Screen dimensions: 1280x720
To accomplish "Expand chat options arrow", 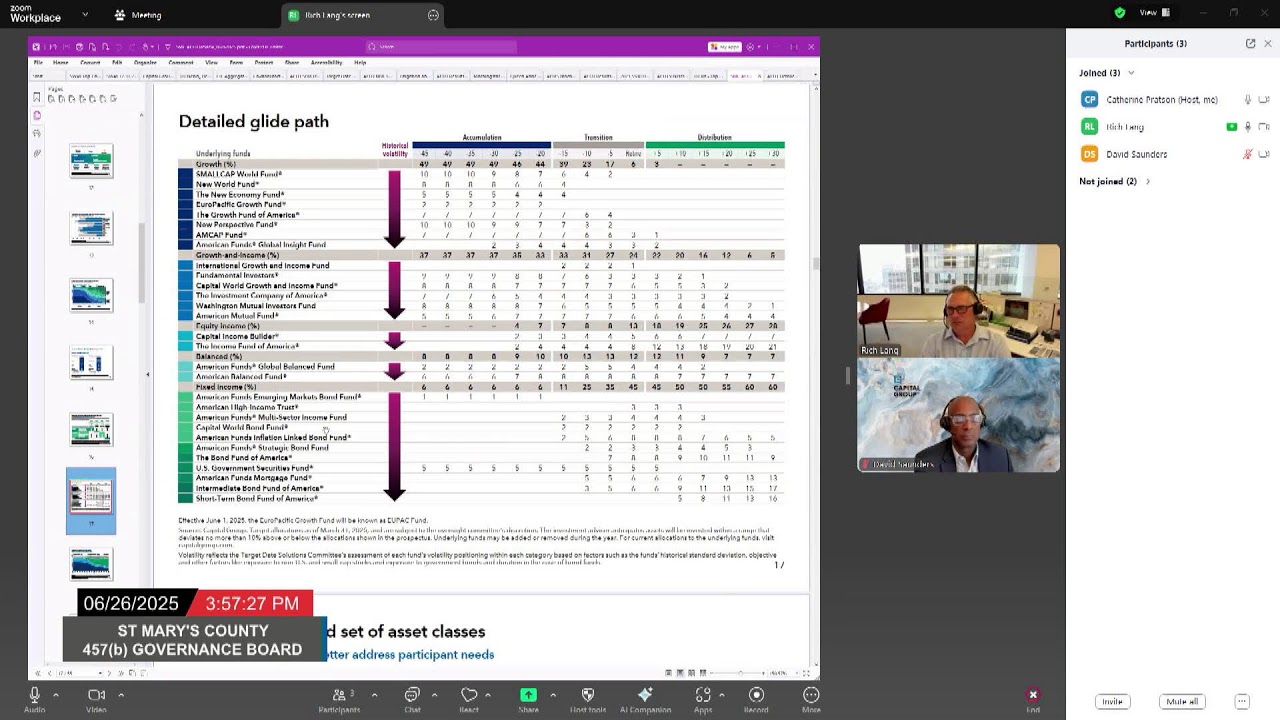I will click(x=434, y=695).
